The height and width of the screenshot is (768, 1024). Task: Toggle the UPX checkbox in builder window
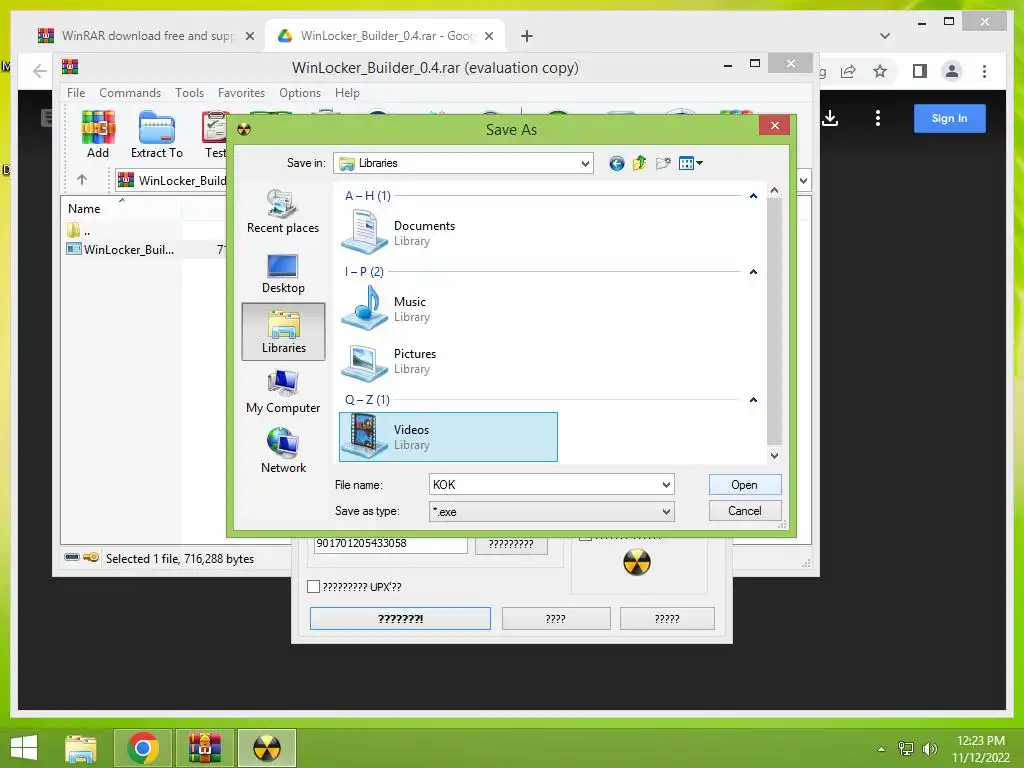coord(313,586)
